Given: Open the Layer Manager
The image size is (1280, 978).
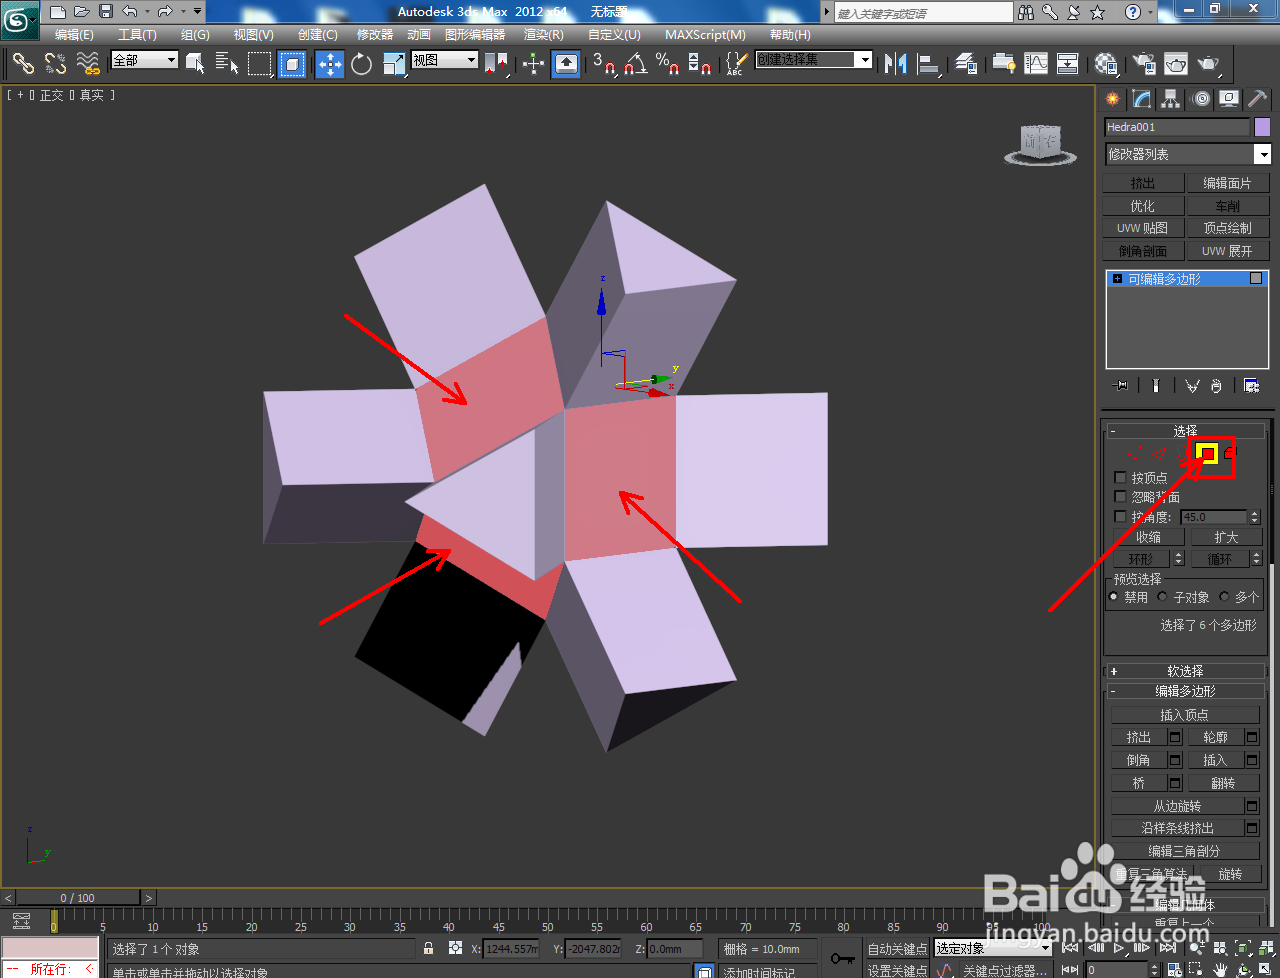Looking at the screenshot, I should [x=966, y=64].
